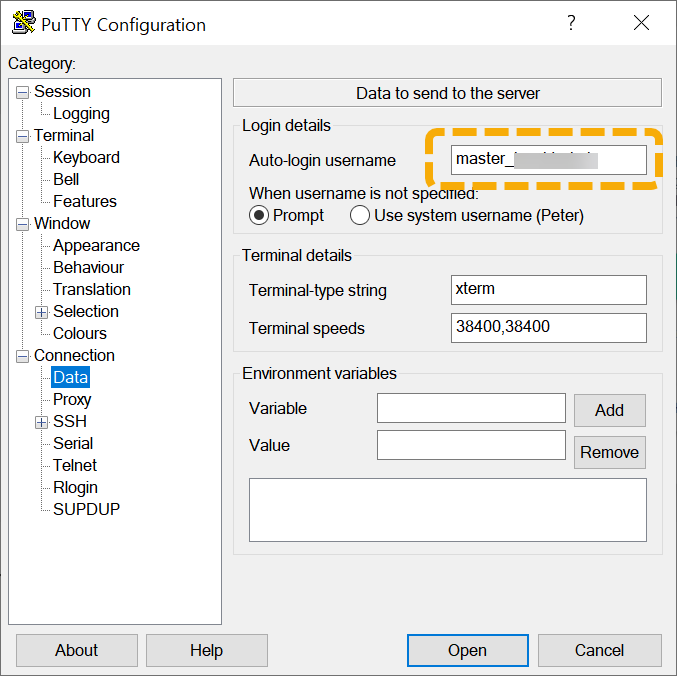Select Telnet in the category tree
This screenshot has width=677, height=676.
coord(75,466)
